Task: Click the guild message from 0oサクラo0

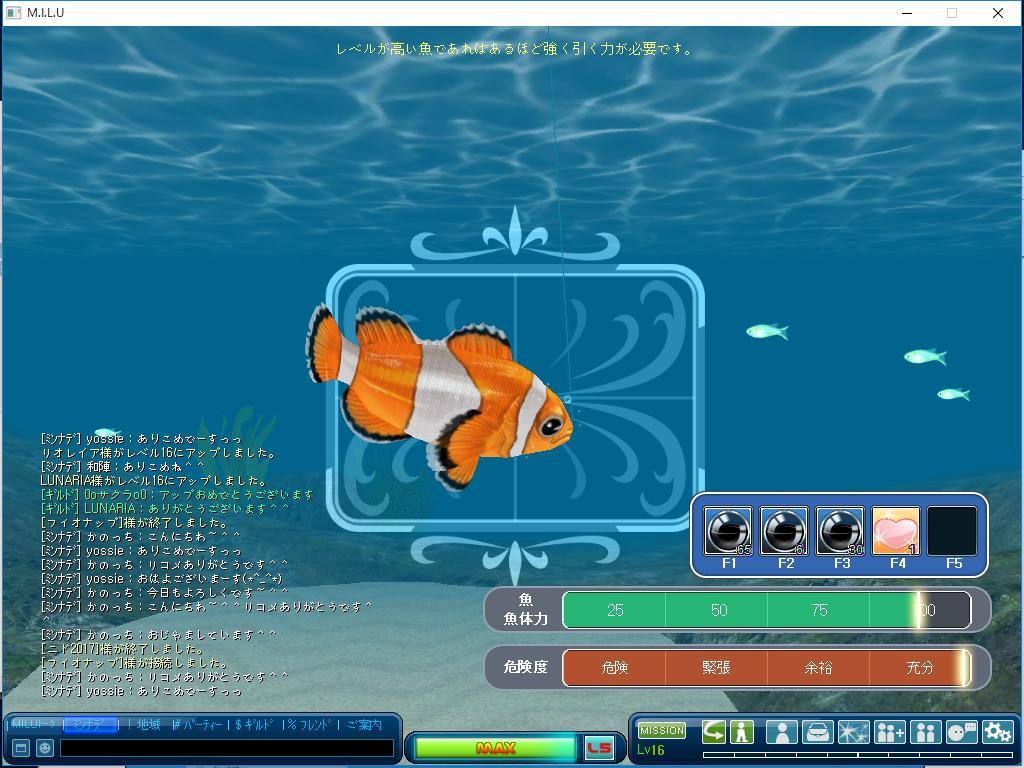Action: [x=177, y=494]
